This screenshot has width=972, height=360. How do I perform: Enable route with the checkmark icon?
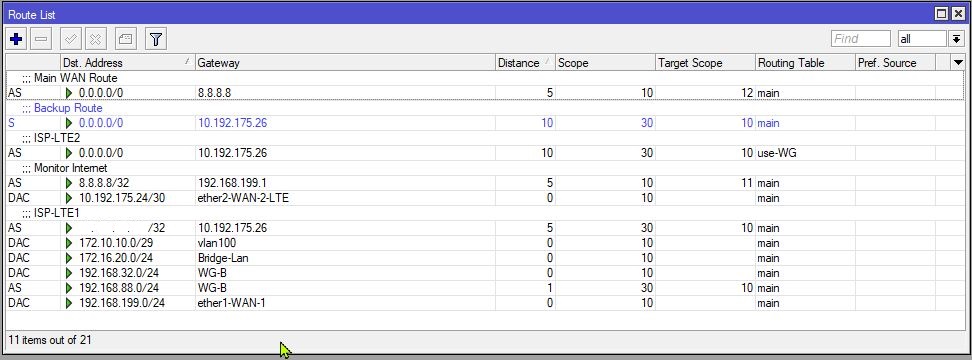point(71,39)
